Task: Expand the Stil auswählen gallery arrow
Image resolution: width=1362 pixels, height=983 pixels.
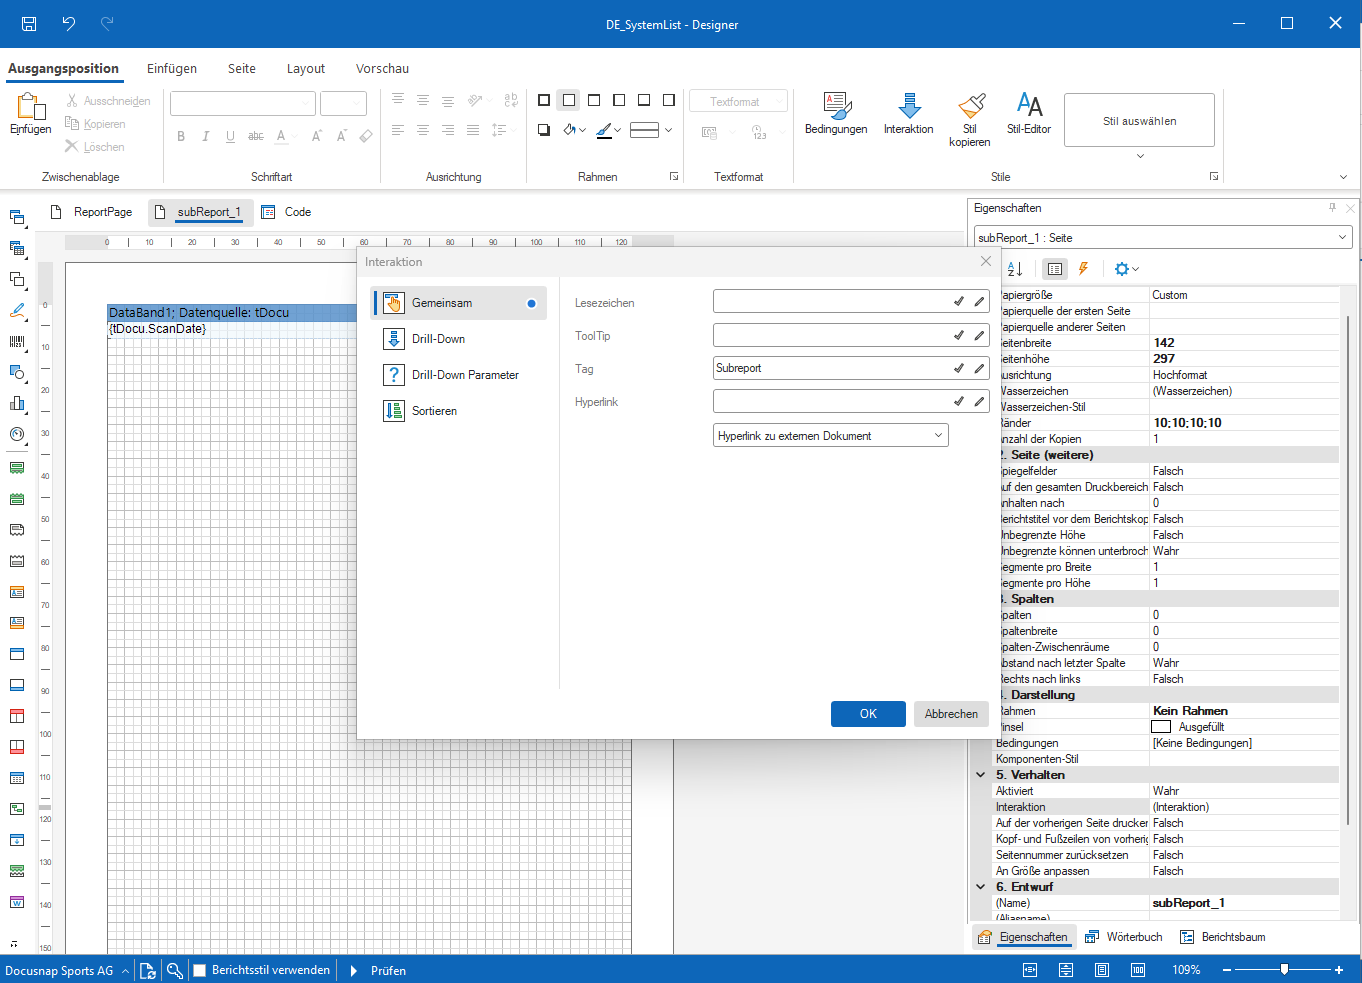Action: click(x=1140, y=156)
